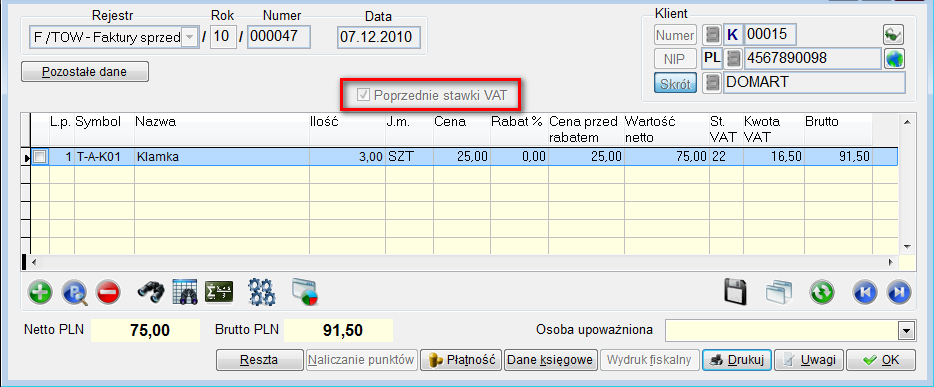Click the Rabat % column header
Screen dimensions: 934x387
click(519, 129)
